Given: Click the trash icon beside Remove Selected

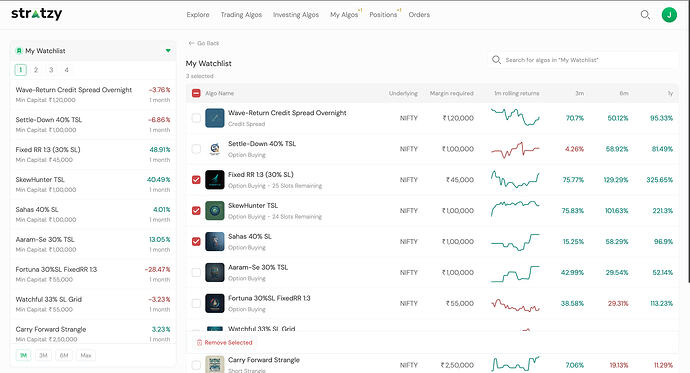Looking at the screenshot, I should click(199, 343).
